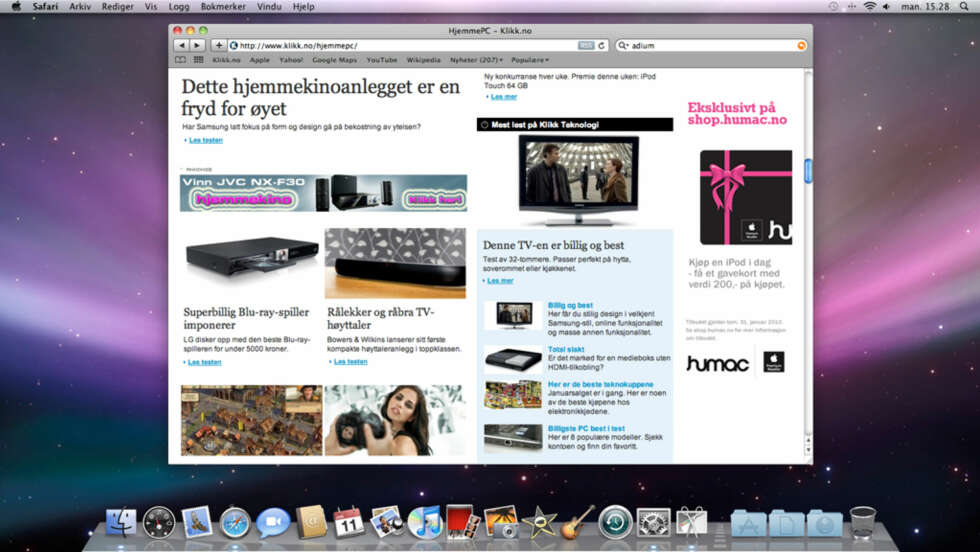Open Time Machine from the Dock
This screenshot has height=552, width=980.
[615, 522]
